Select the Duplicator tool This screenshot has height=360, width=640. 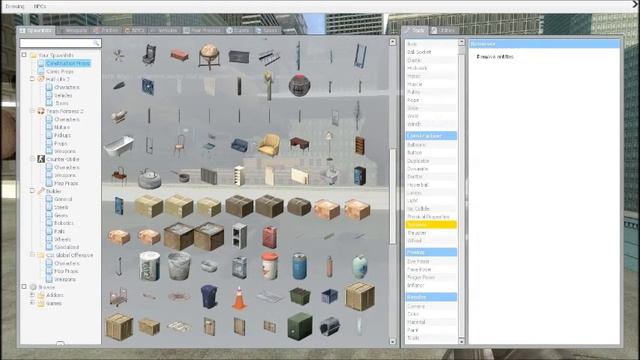tap(431, 161)
